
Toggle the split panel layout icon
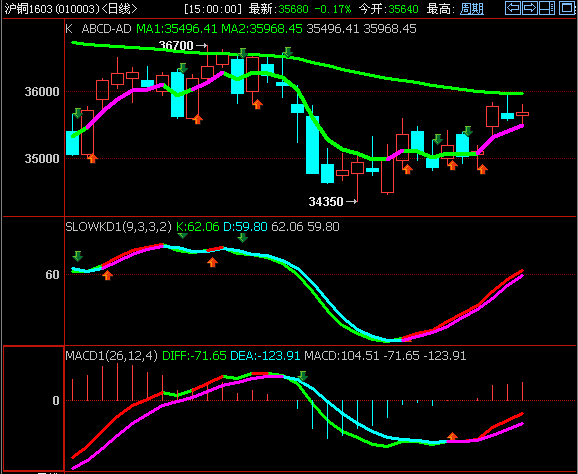tap(547, 8)
